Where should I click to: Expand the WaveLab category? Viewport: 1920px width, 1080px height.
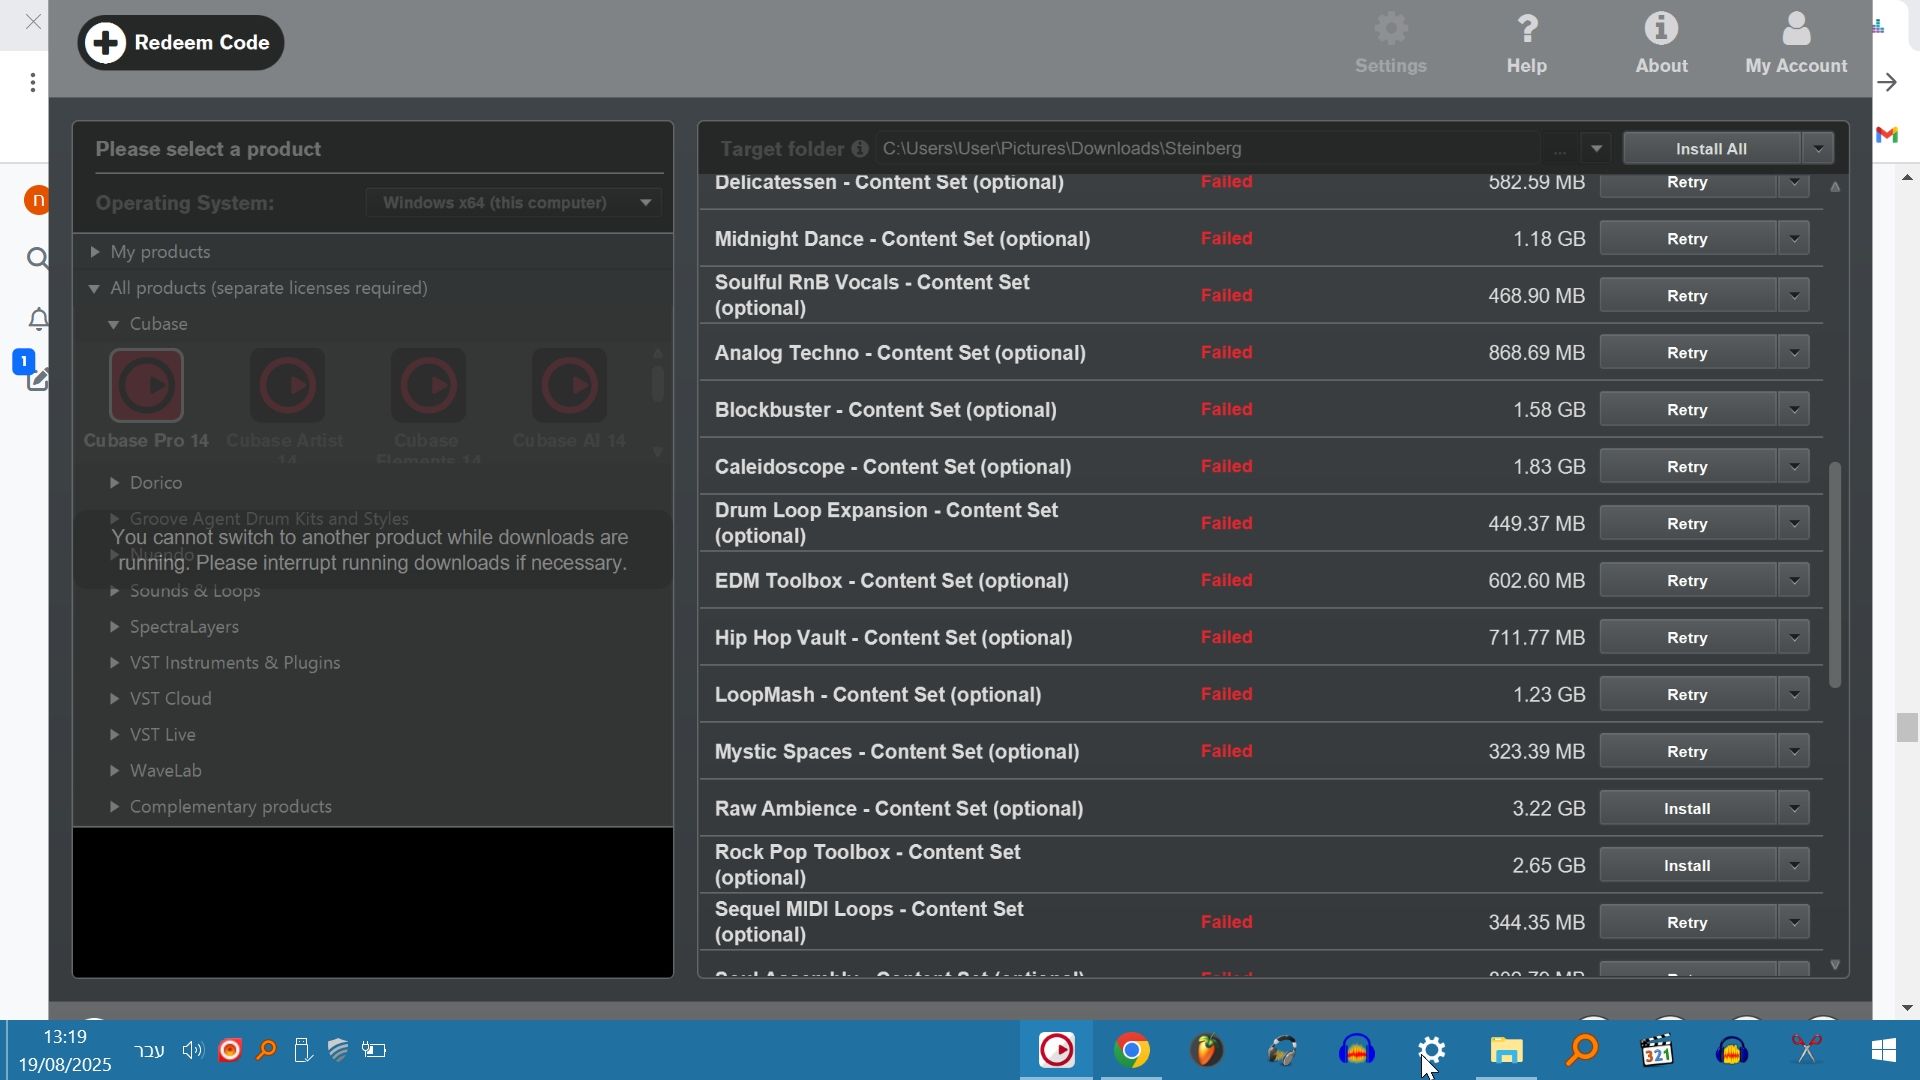pyautogui.click(x=114, y=771)
